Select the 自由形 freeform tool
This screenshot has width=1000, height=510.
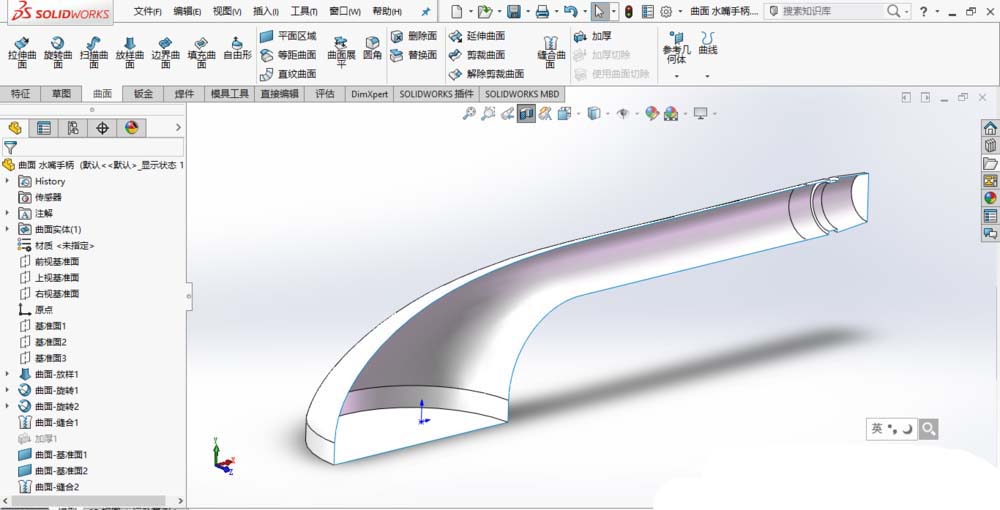click(237, 48)
